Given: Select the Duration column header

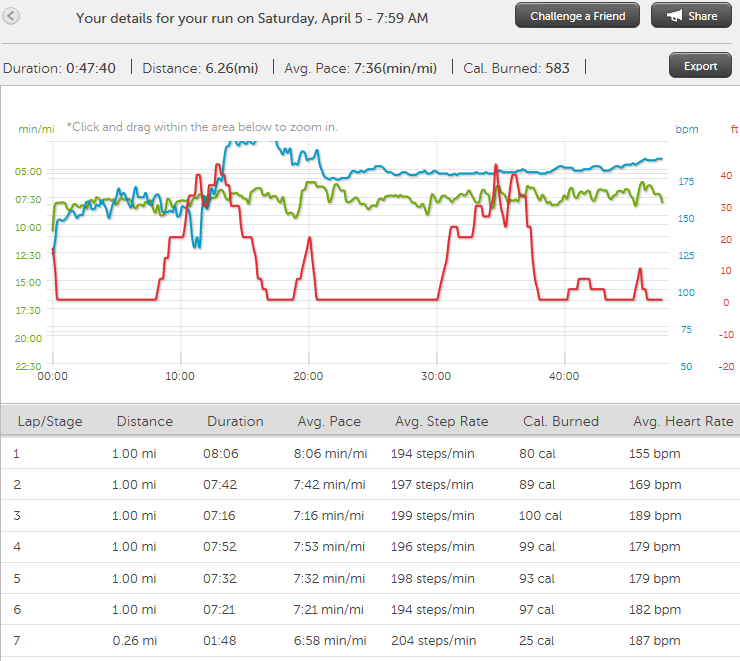Looking at the screenshot, I should (x=235, y=421).
